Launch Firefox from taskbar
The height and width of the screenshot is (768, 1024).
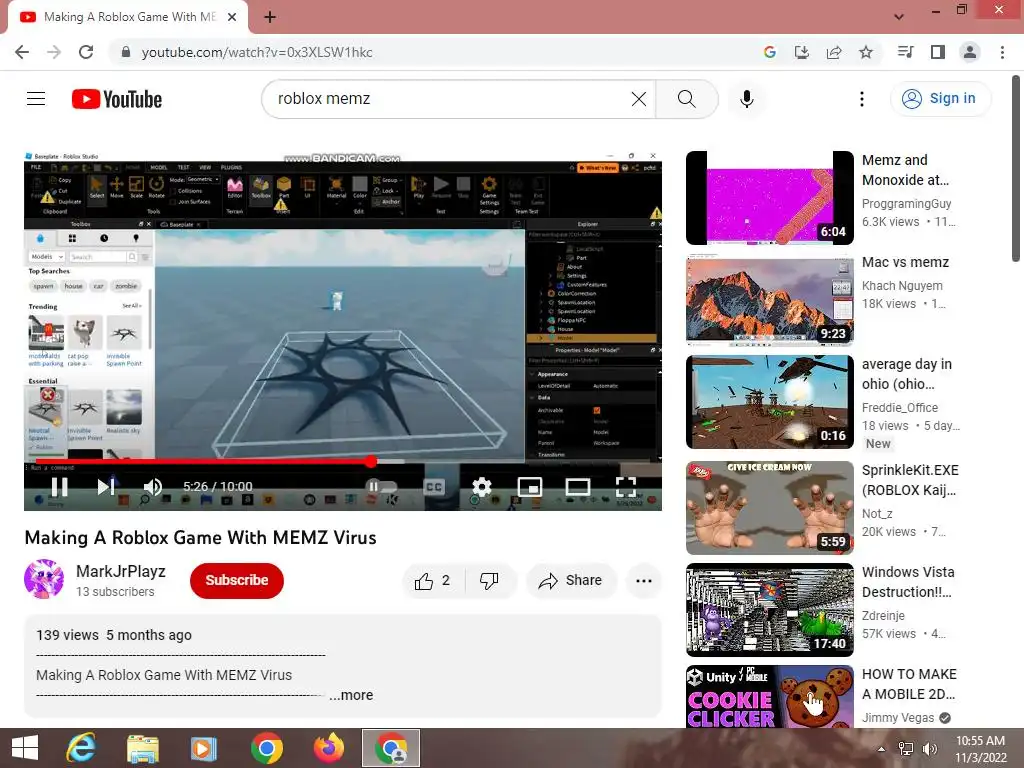click(328, 748)
